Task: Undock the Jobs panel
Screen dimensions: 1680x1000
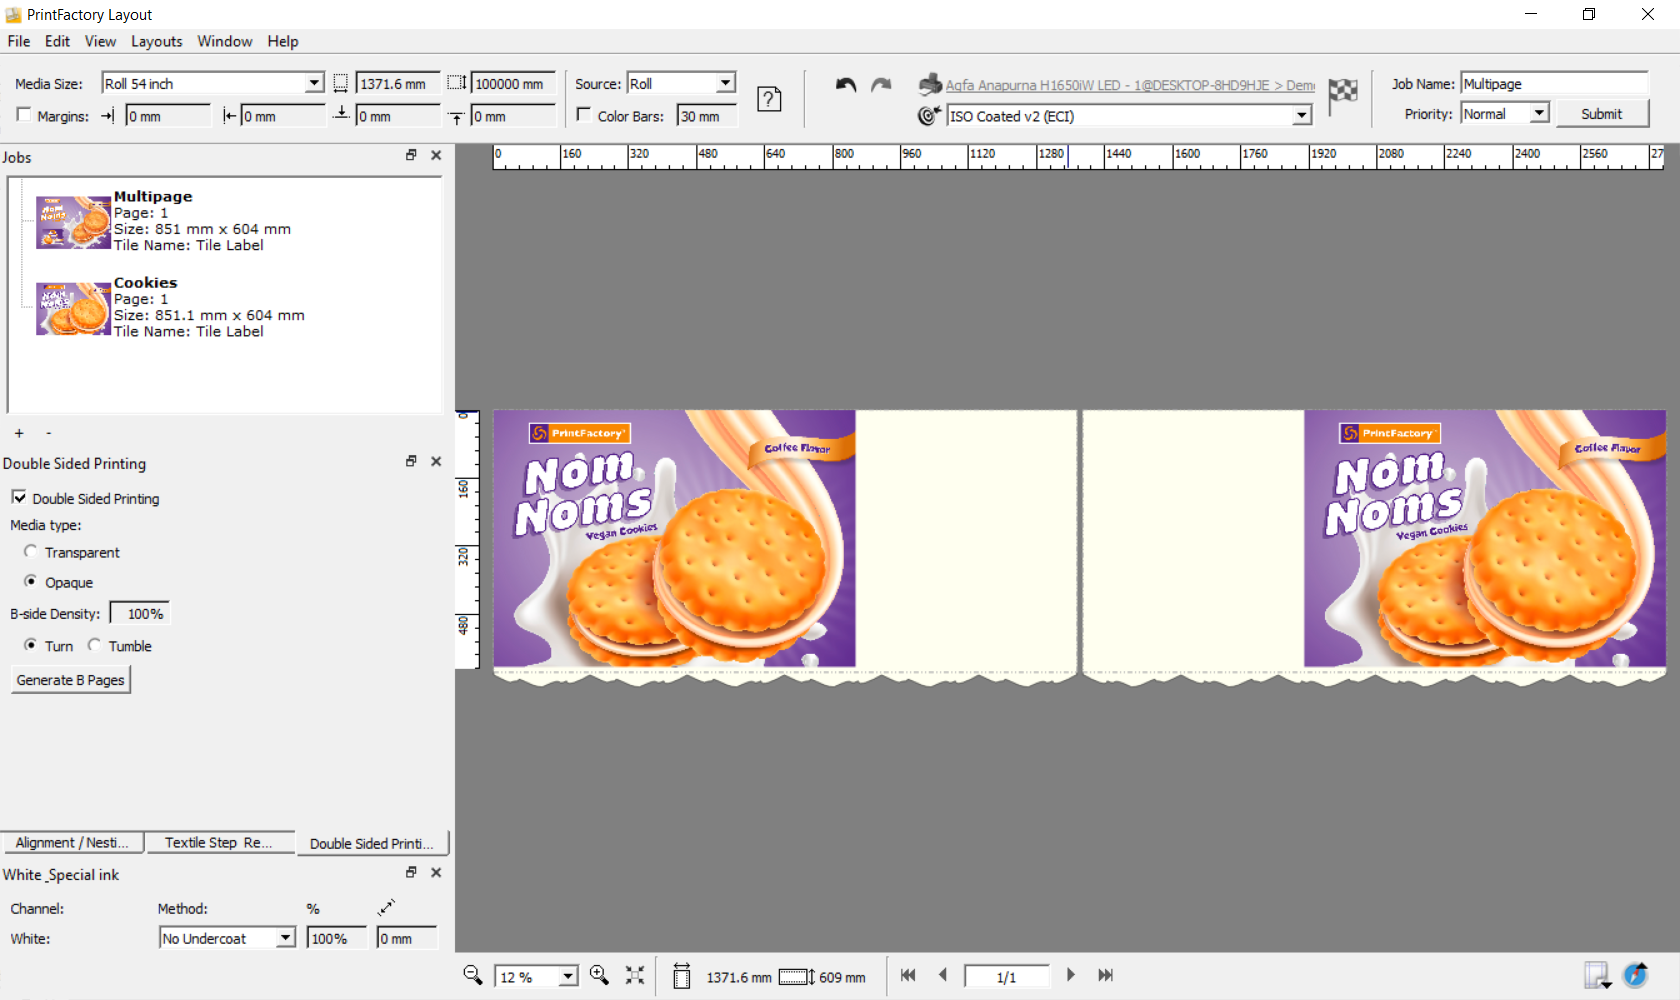Action: pyautogui.click(x=411, y=155)
